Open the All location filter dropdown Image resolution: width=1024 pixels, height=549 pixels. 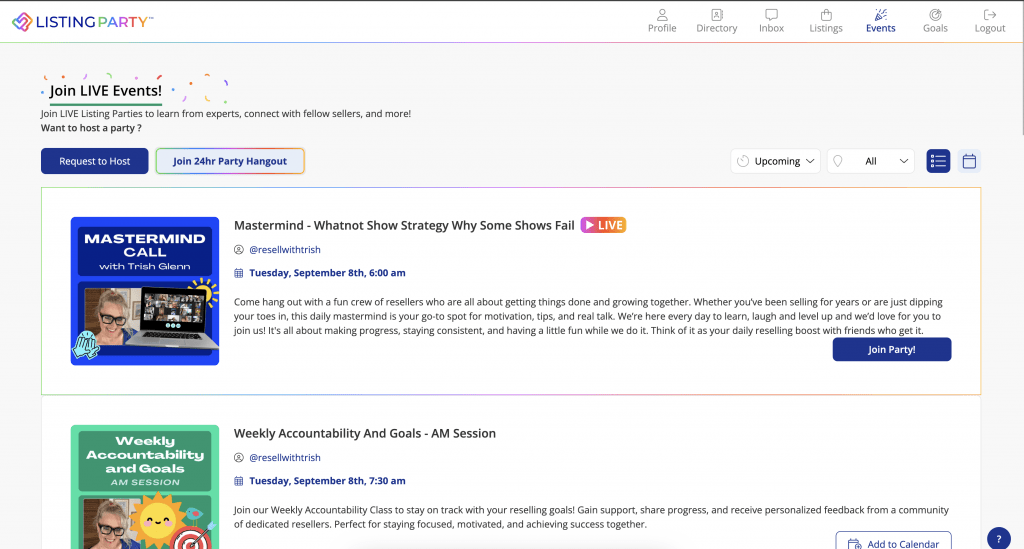(x=871, y=161)
